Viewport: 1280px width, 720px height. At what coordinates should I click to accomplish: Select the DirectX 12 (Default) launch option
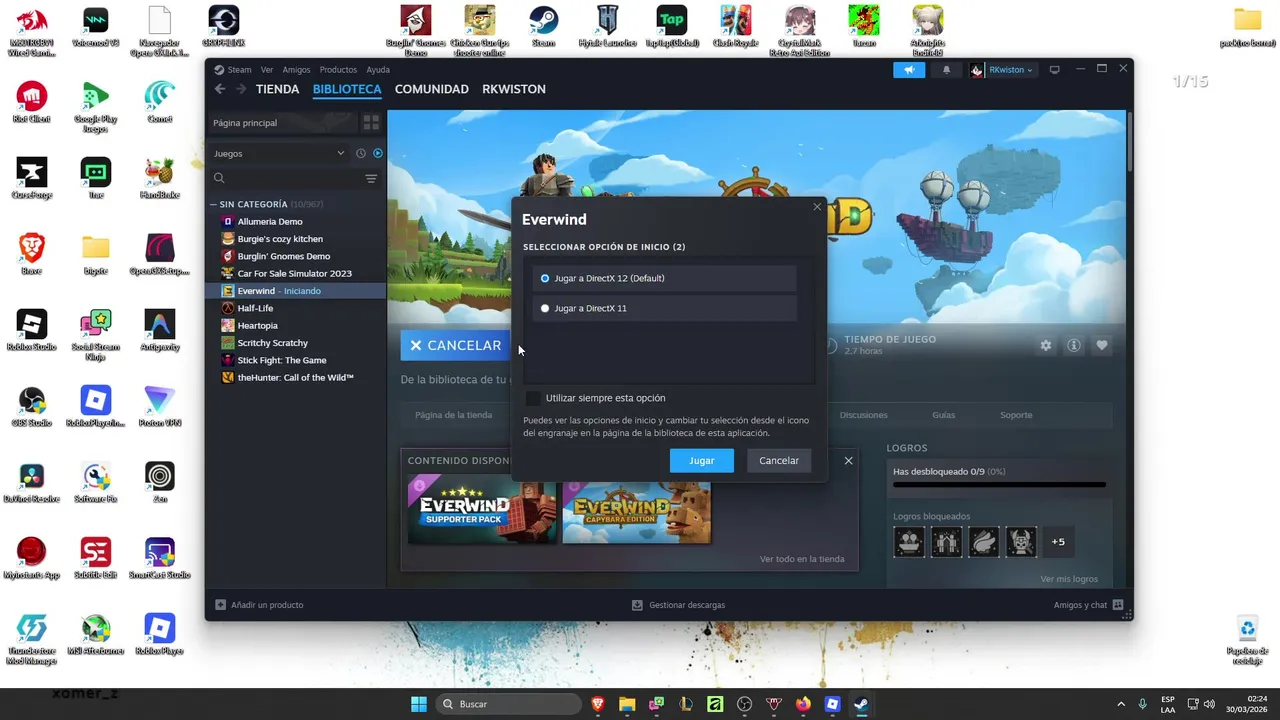(x=664, y=278)
